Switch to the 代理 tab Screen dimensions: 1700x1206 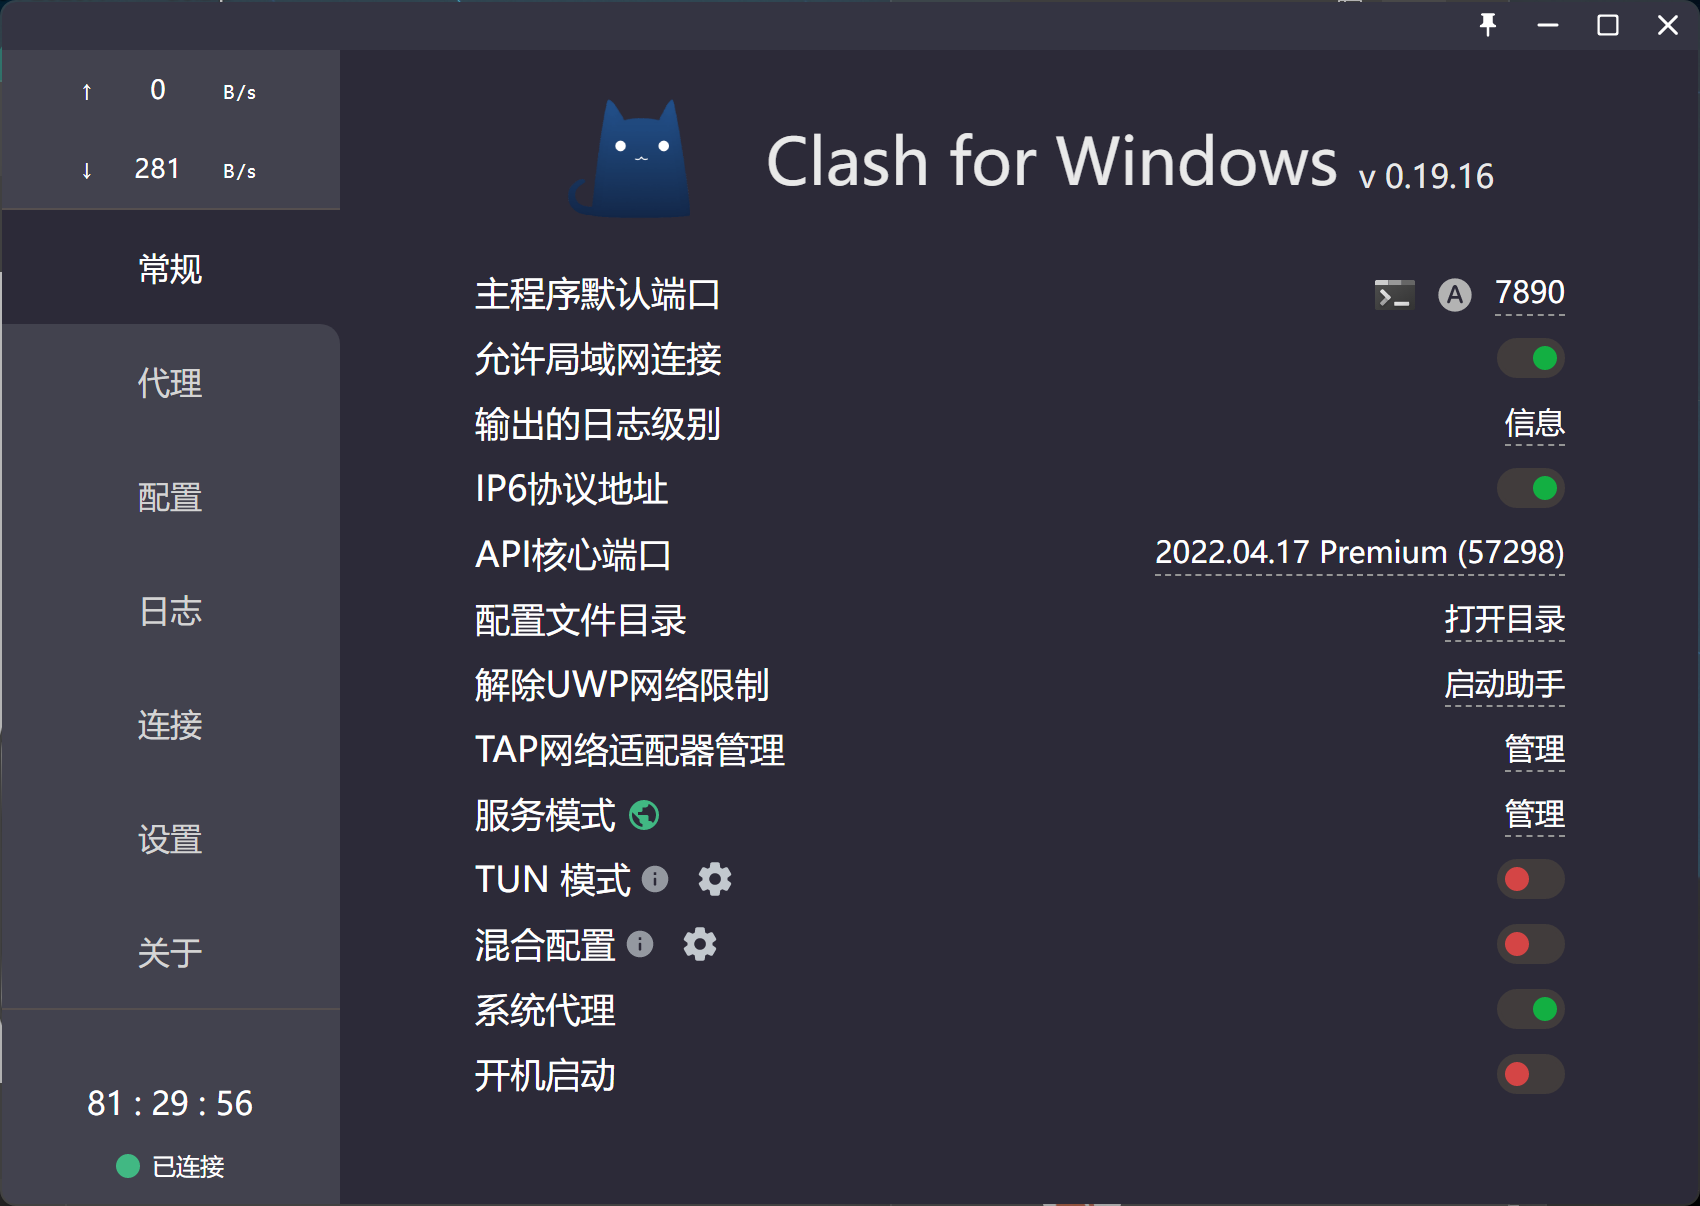[x=170, y=383]
